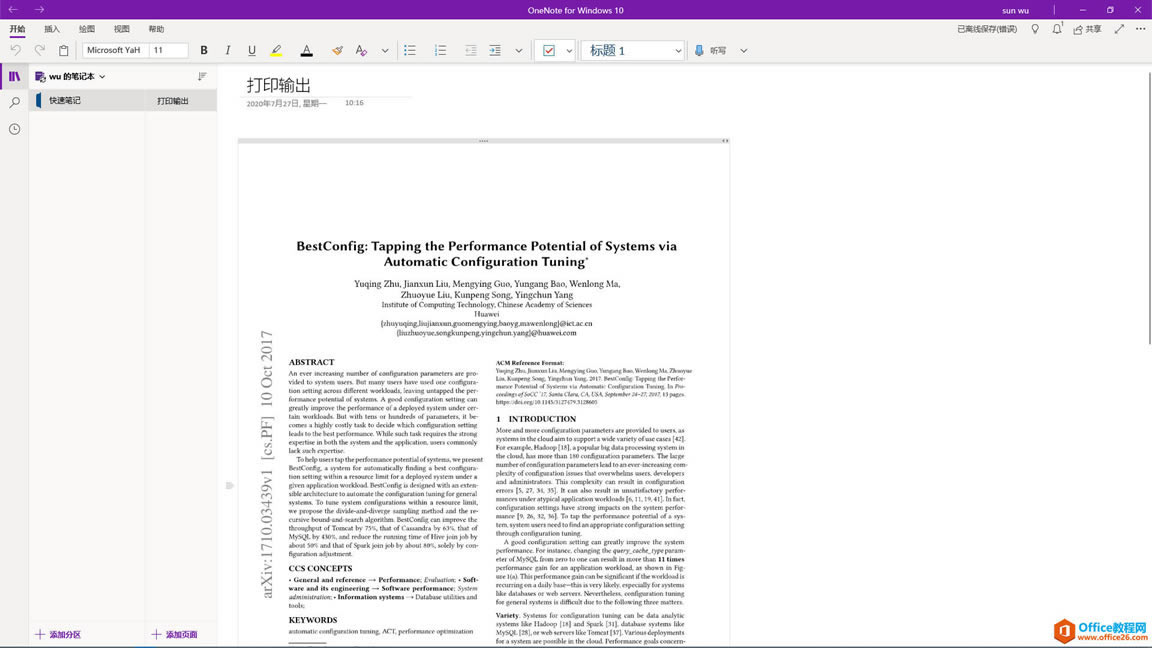Apply italic formatting
This screenshot has width=1152, height=648.
click(x=227, y=49)
